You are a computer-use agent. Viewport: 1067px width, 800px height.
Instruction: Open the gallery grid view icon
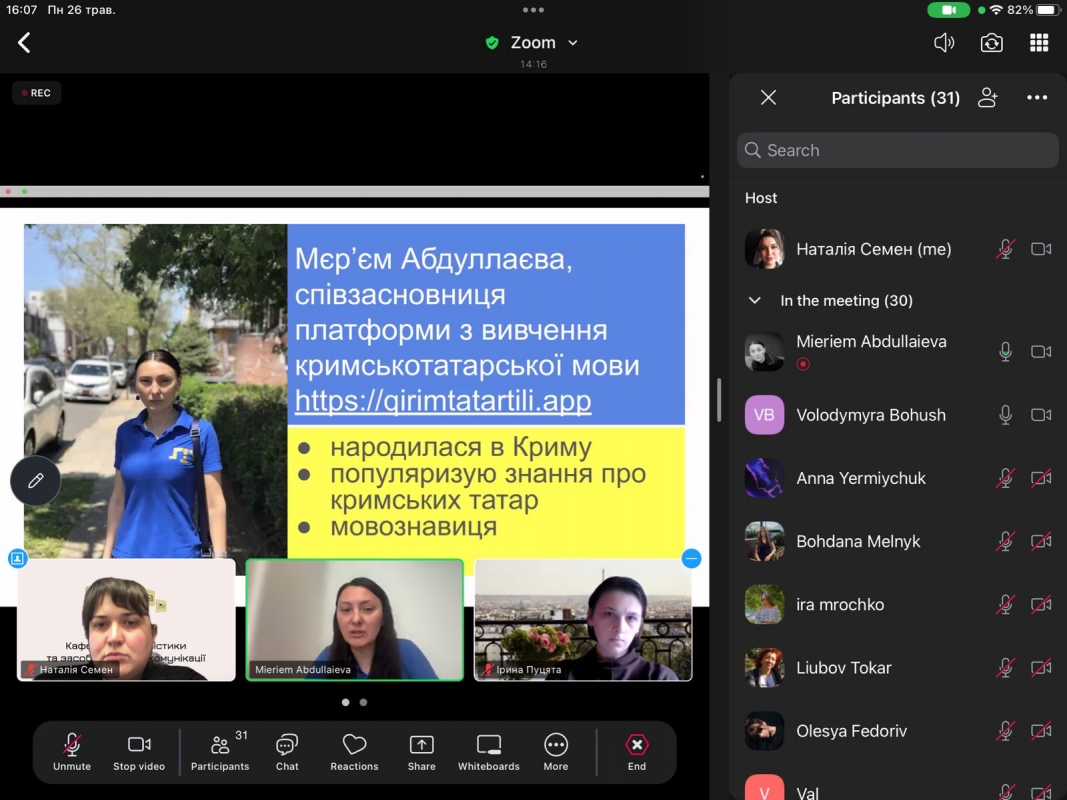pos(1039,43)
